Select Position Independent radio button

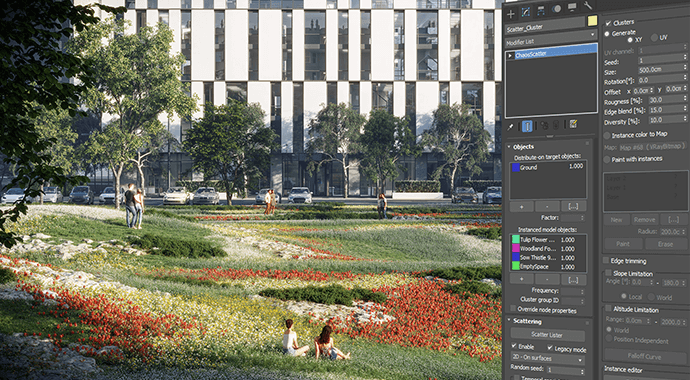pyautogui.click(x=609, y=338)
